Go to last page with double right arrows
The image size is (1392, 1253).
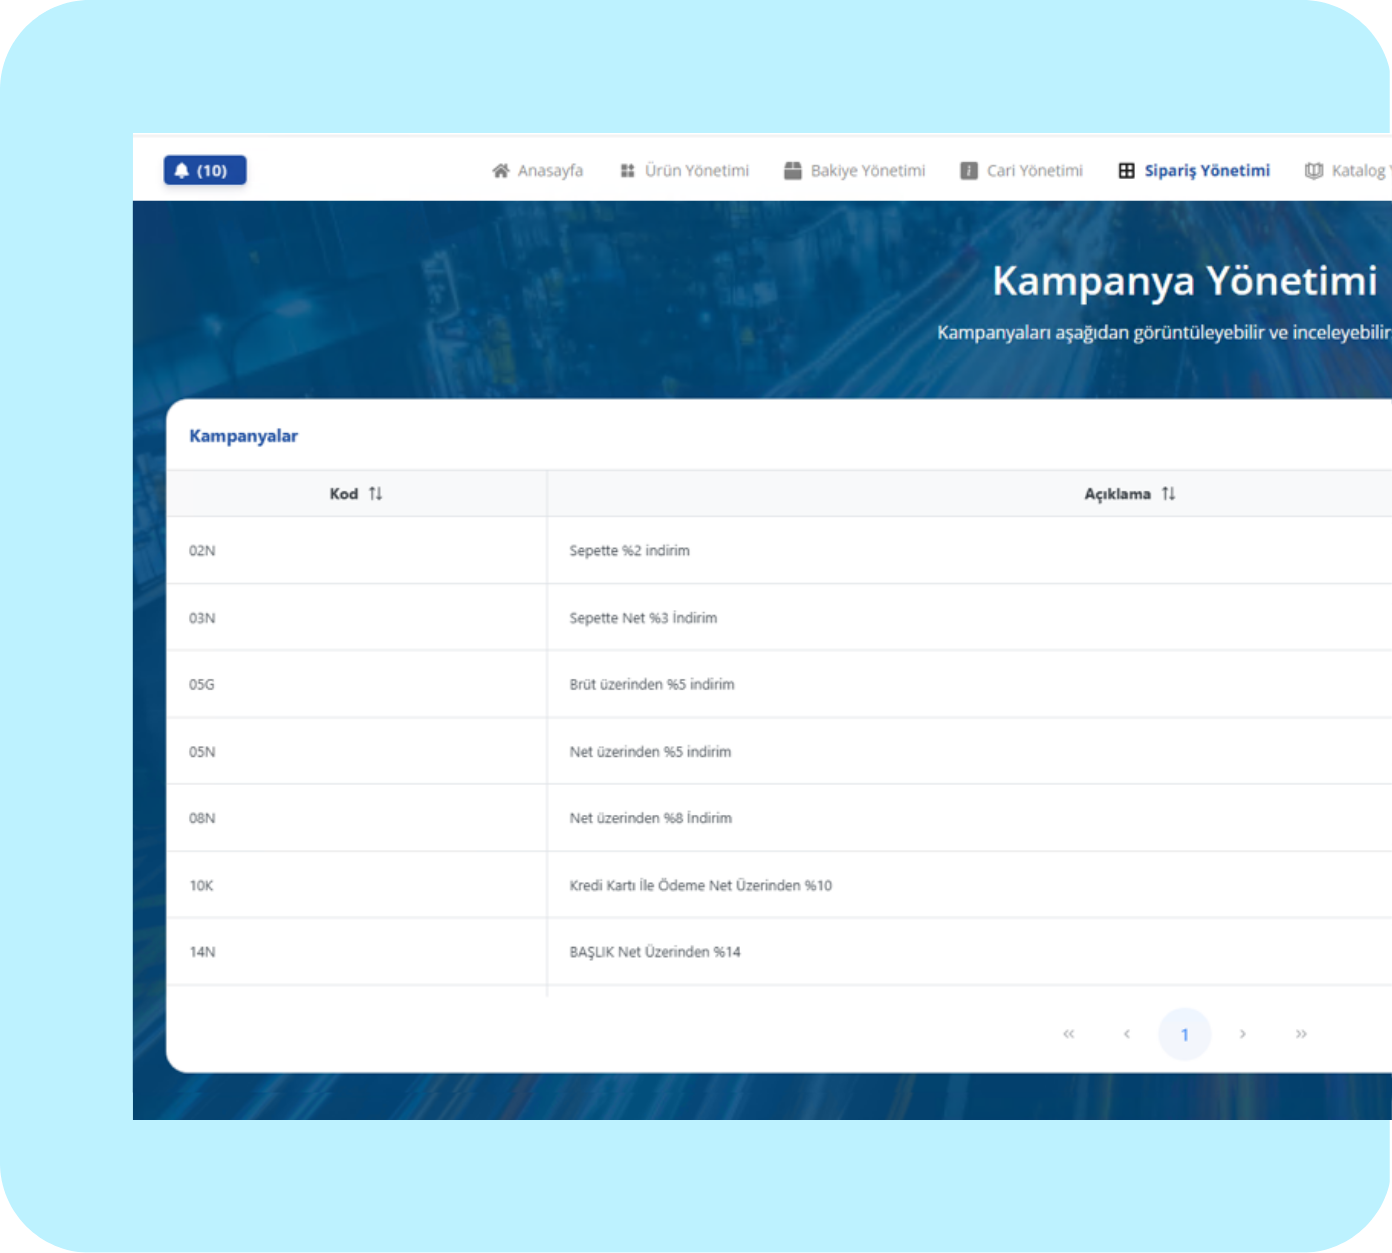1301,1034
